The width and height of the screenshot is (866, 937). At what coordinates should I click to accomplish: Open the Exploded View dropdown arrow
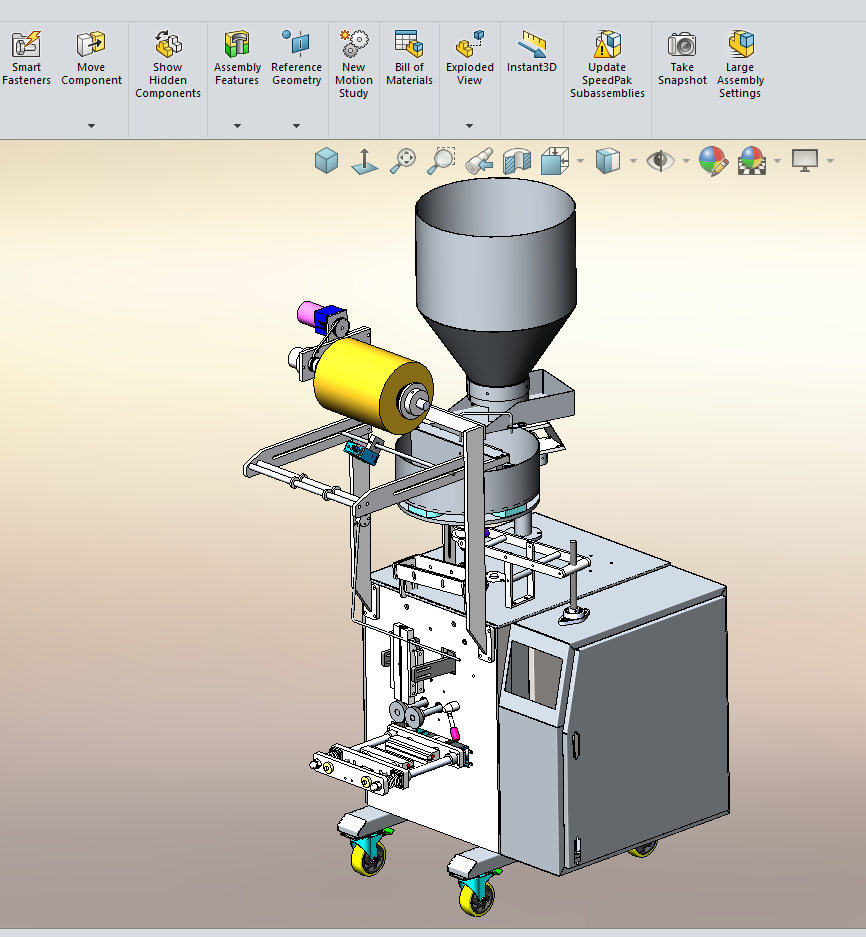pyautogui.click(x=469, y=126)
